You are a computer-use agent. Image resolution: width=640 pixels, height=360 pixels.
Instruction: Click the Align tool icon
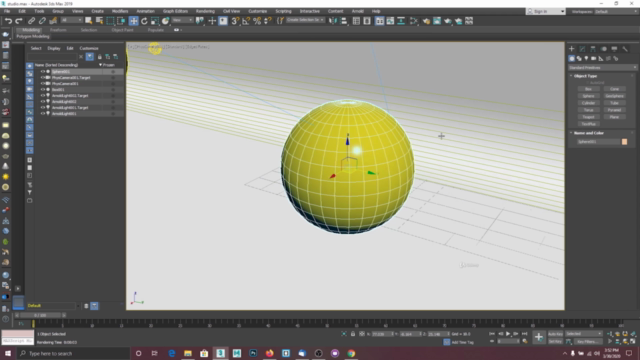point(344,20)
